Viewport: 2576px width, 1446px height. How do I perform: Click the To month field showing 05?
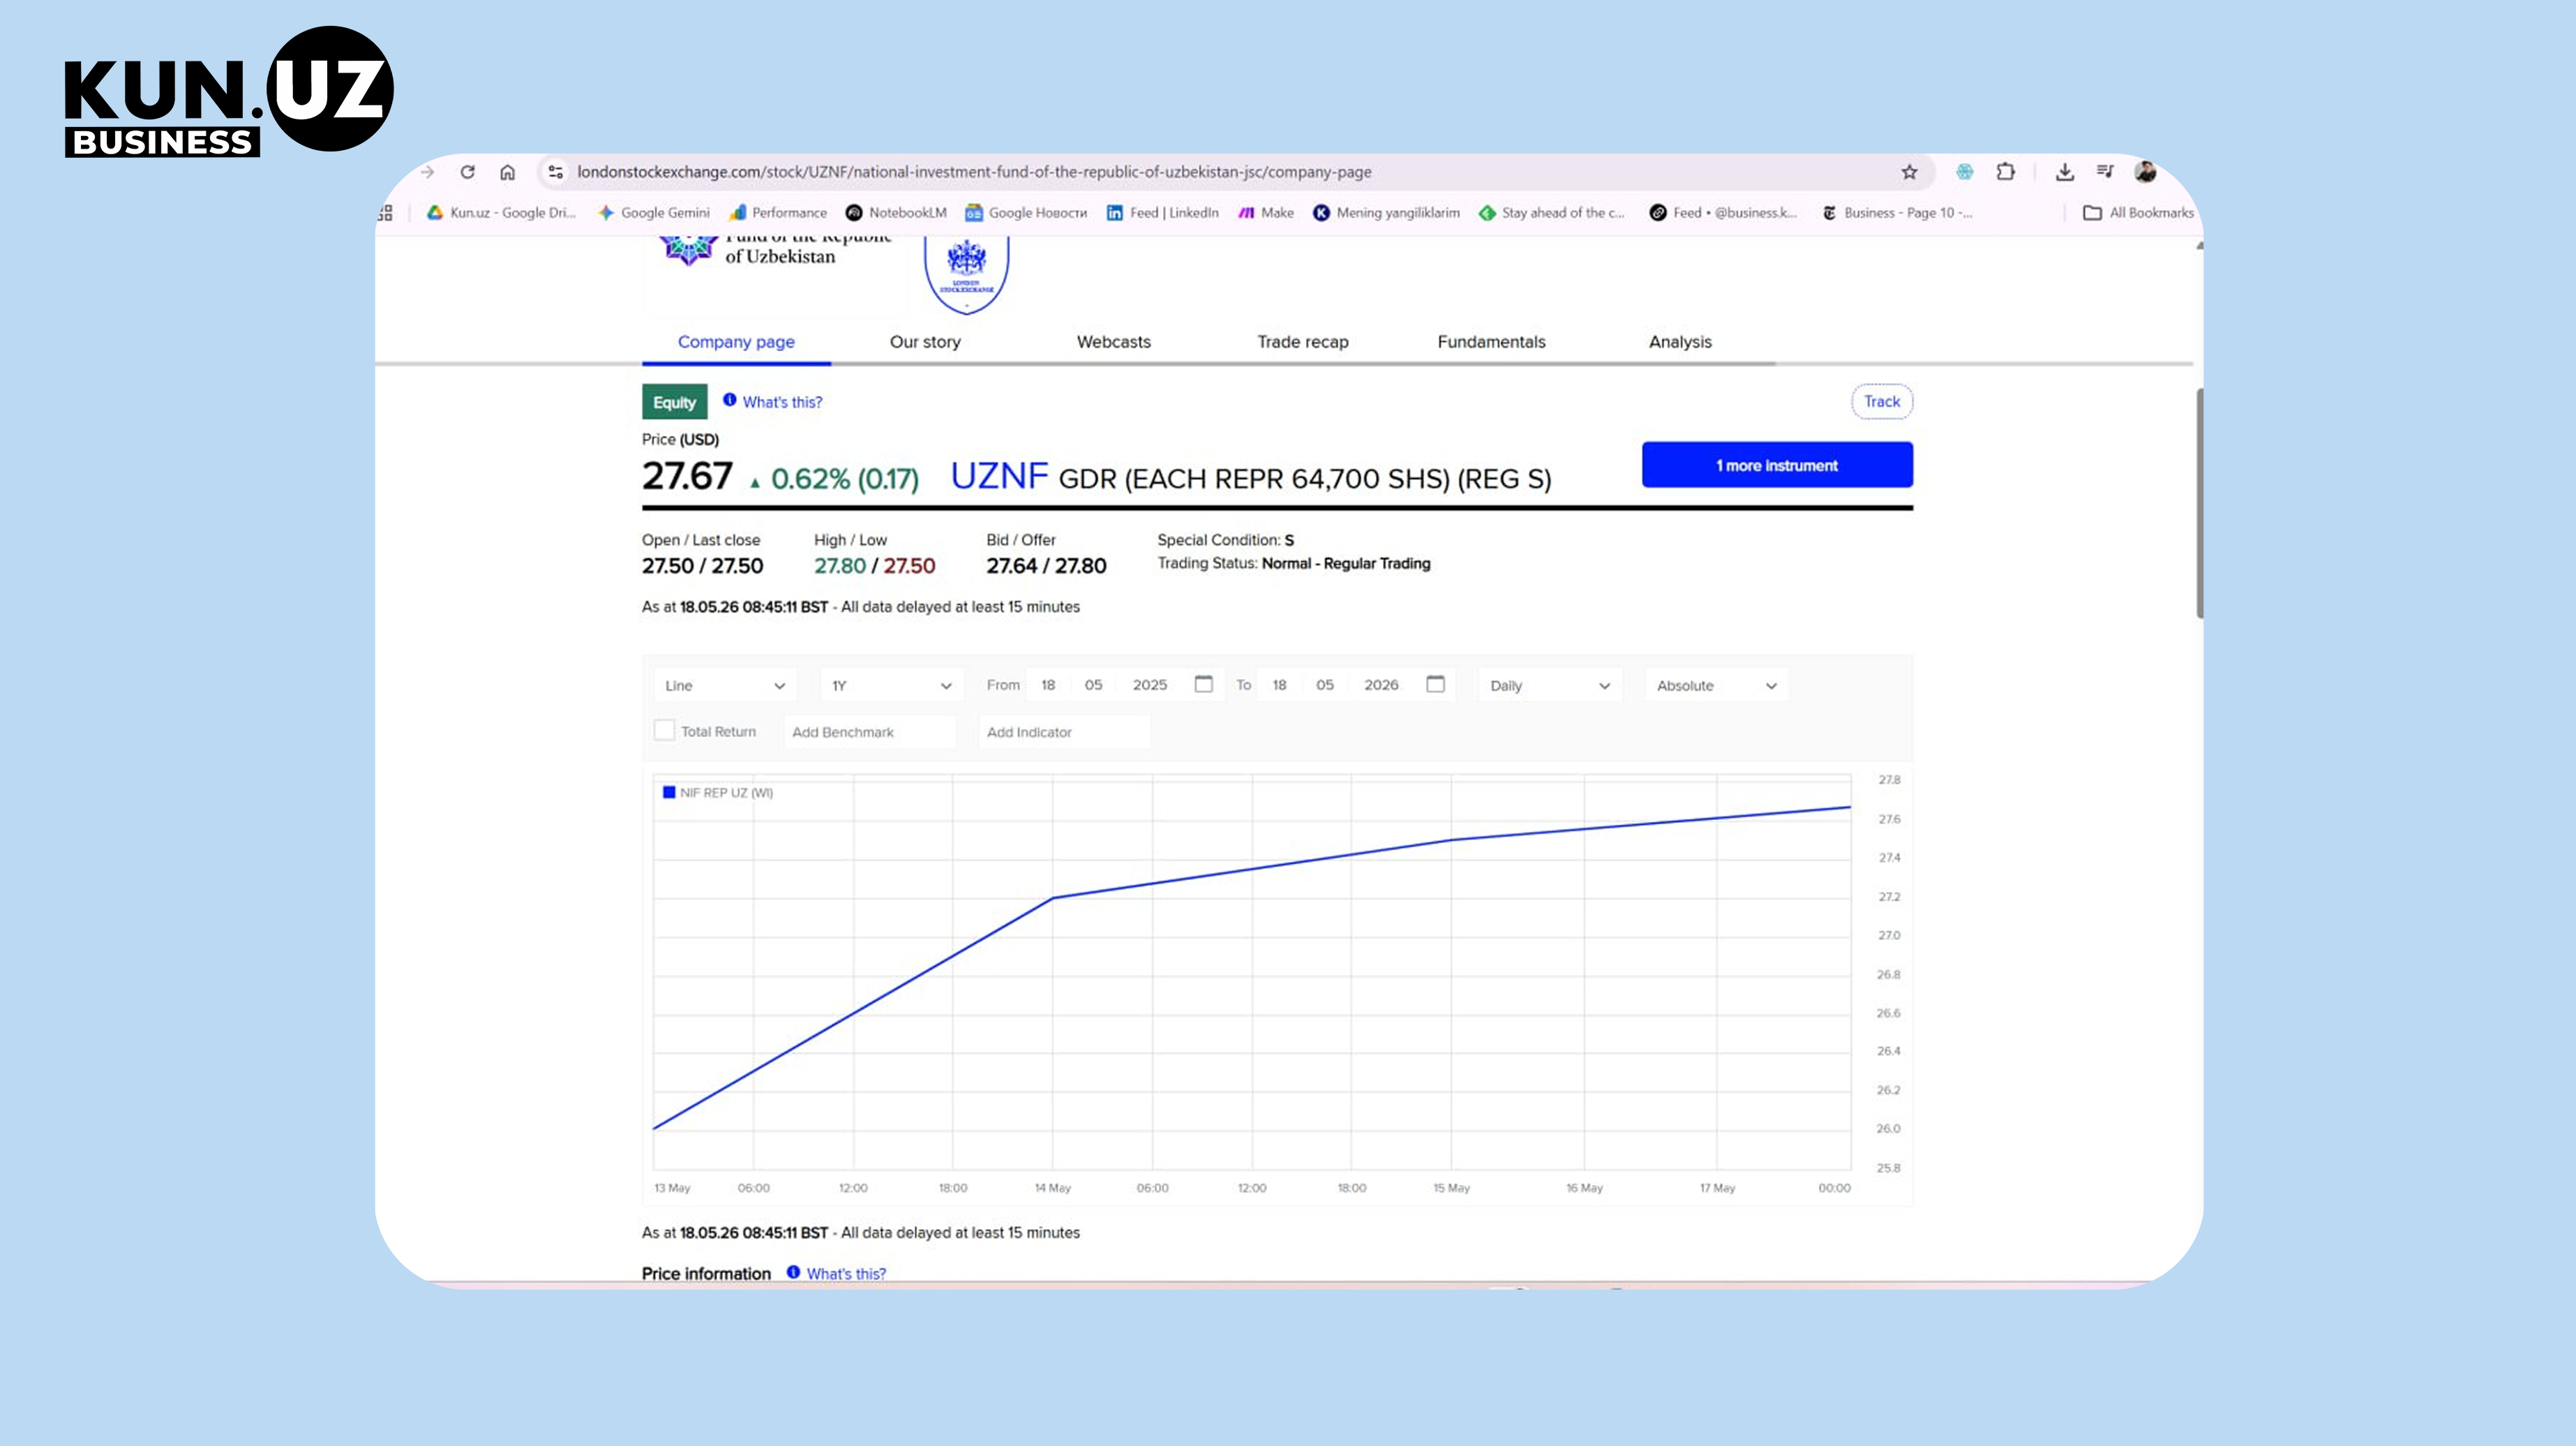[1325, 685]
